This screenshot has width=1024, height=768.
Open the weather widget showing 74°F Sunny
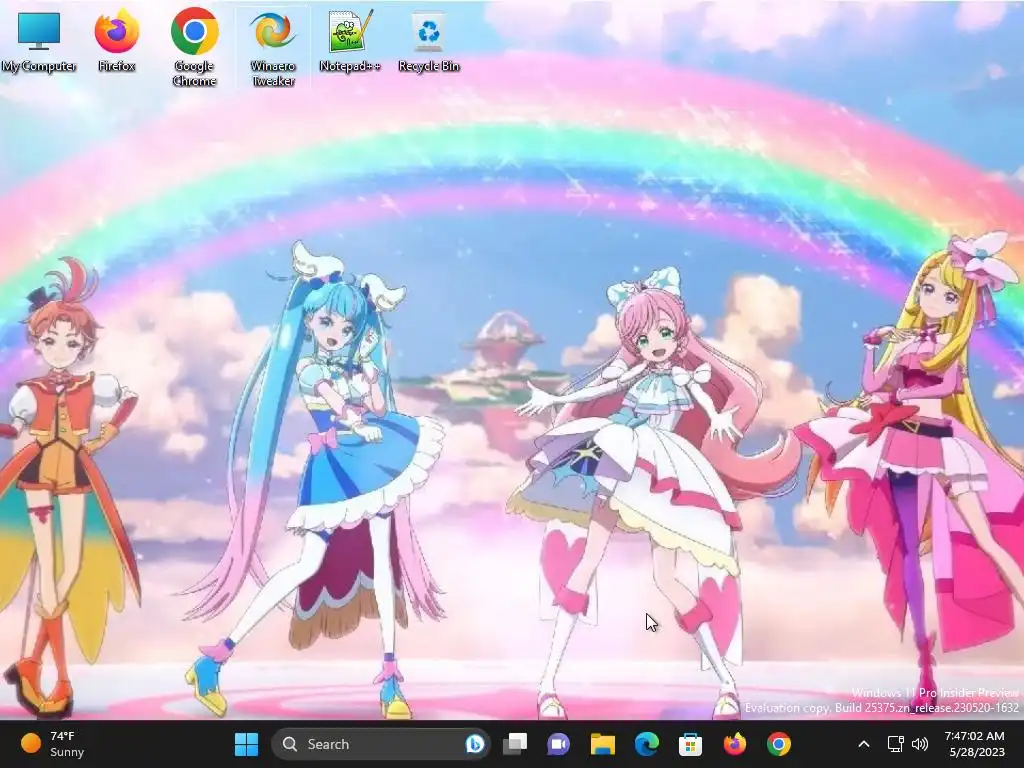pos(52,744)
